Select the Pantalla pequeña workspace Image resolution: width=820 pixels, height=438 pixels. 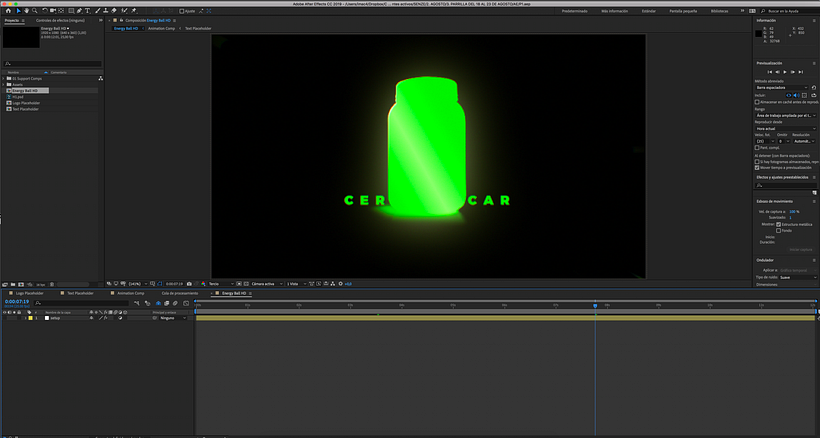683,11
